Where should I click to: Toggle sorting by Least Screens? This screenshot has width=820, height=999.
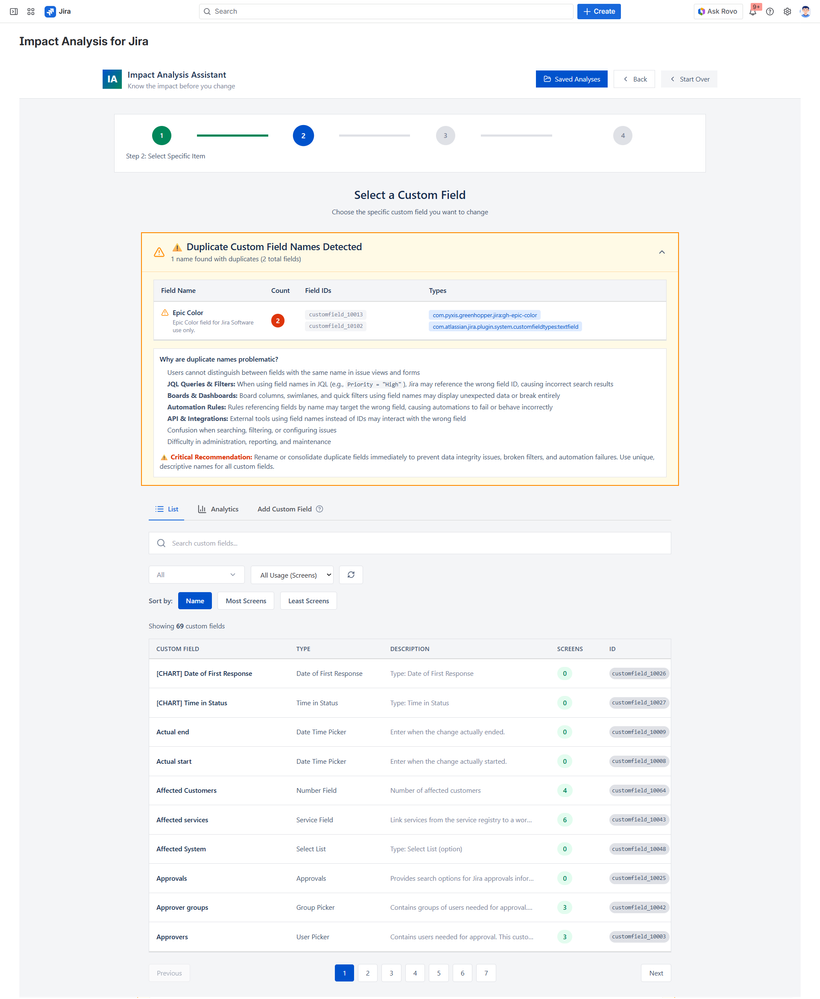click(x=307, y=600)
